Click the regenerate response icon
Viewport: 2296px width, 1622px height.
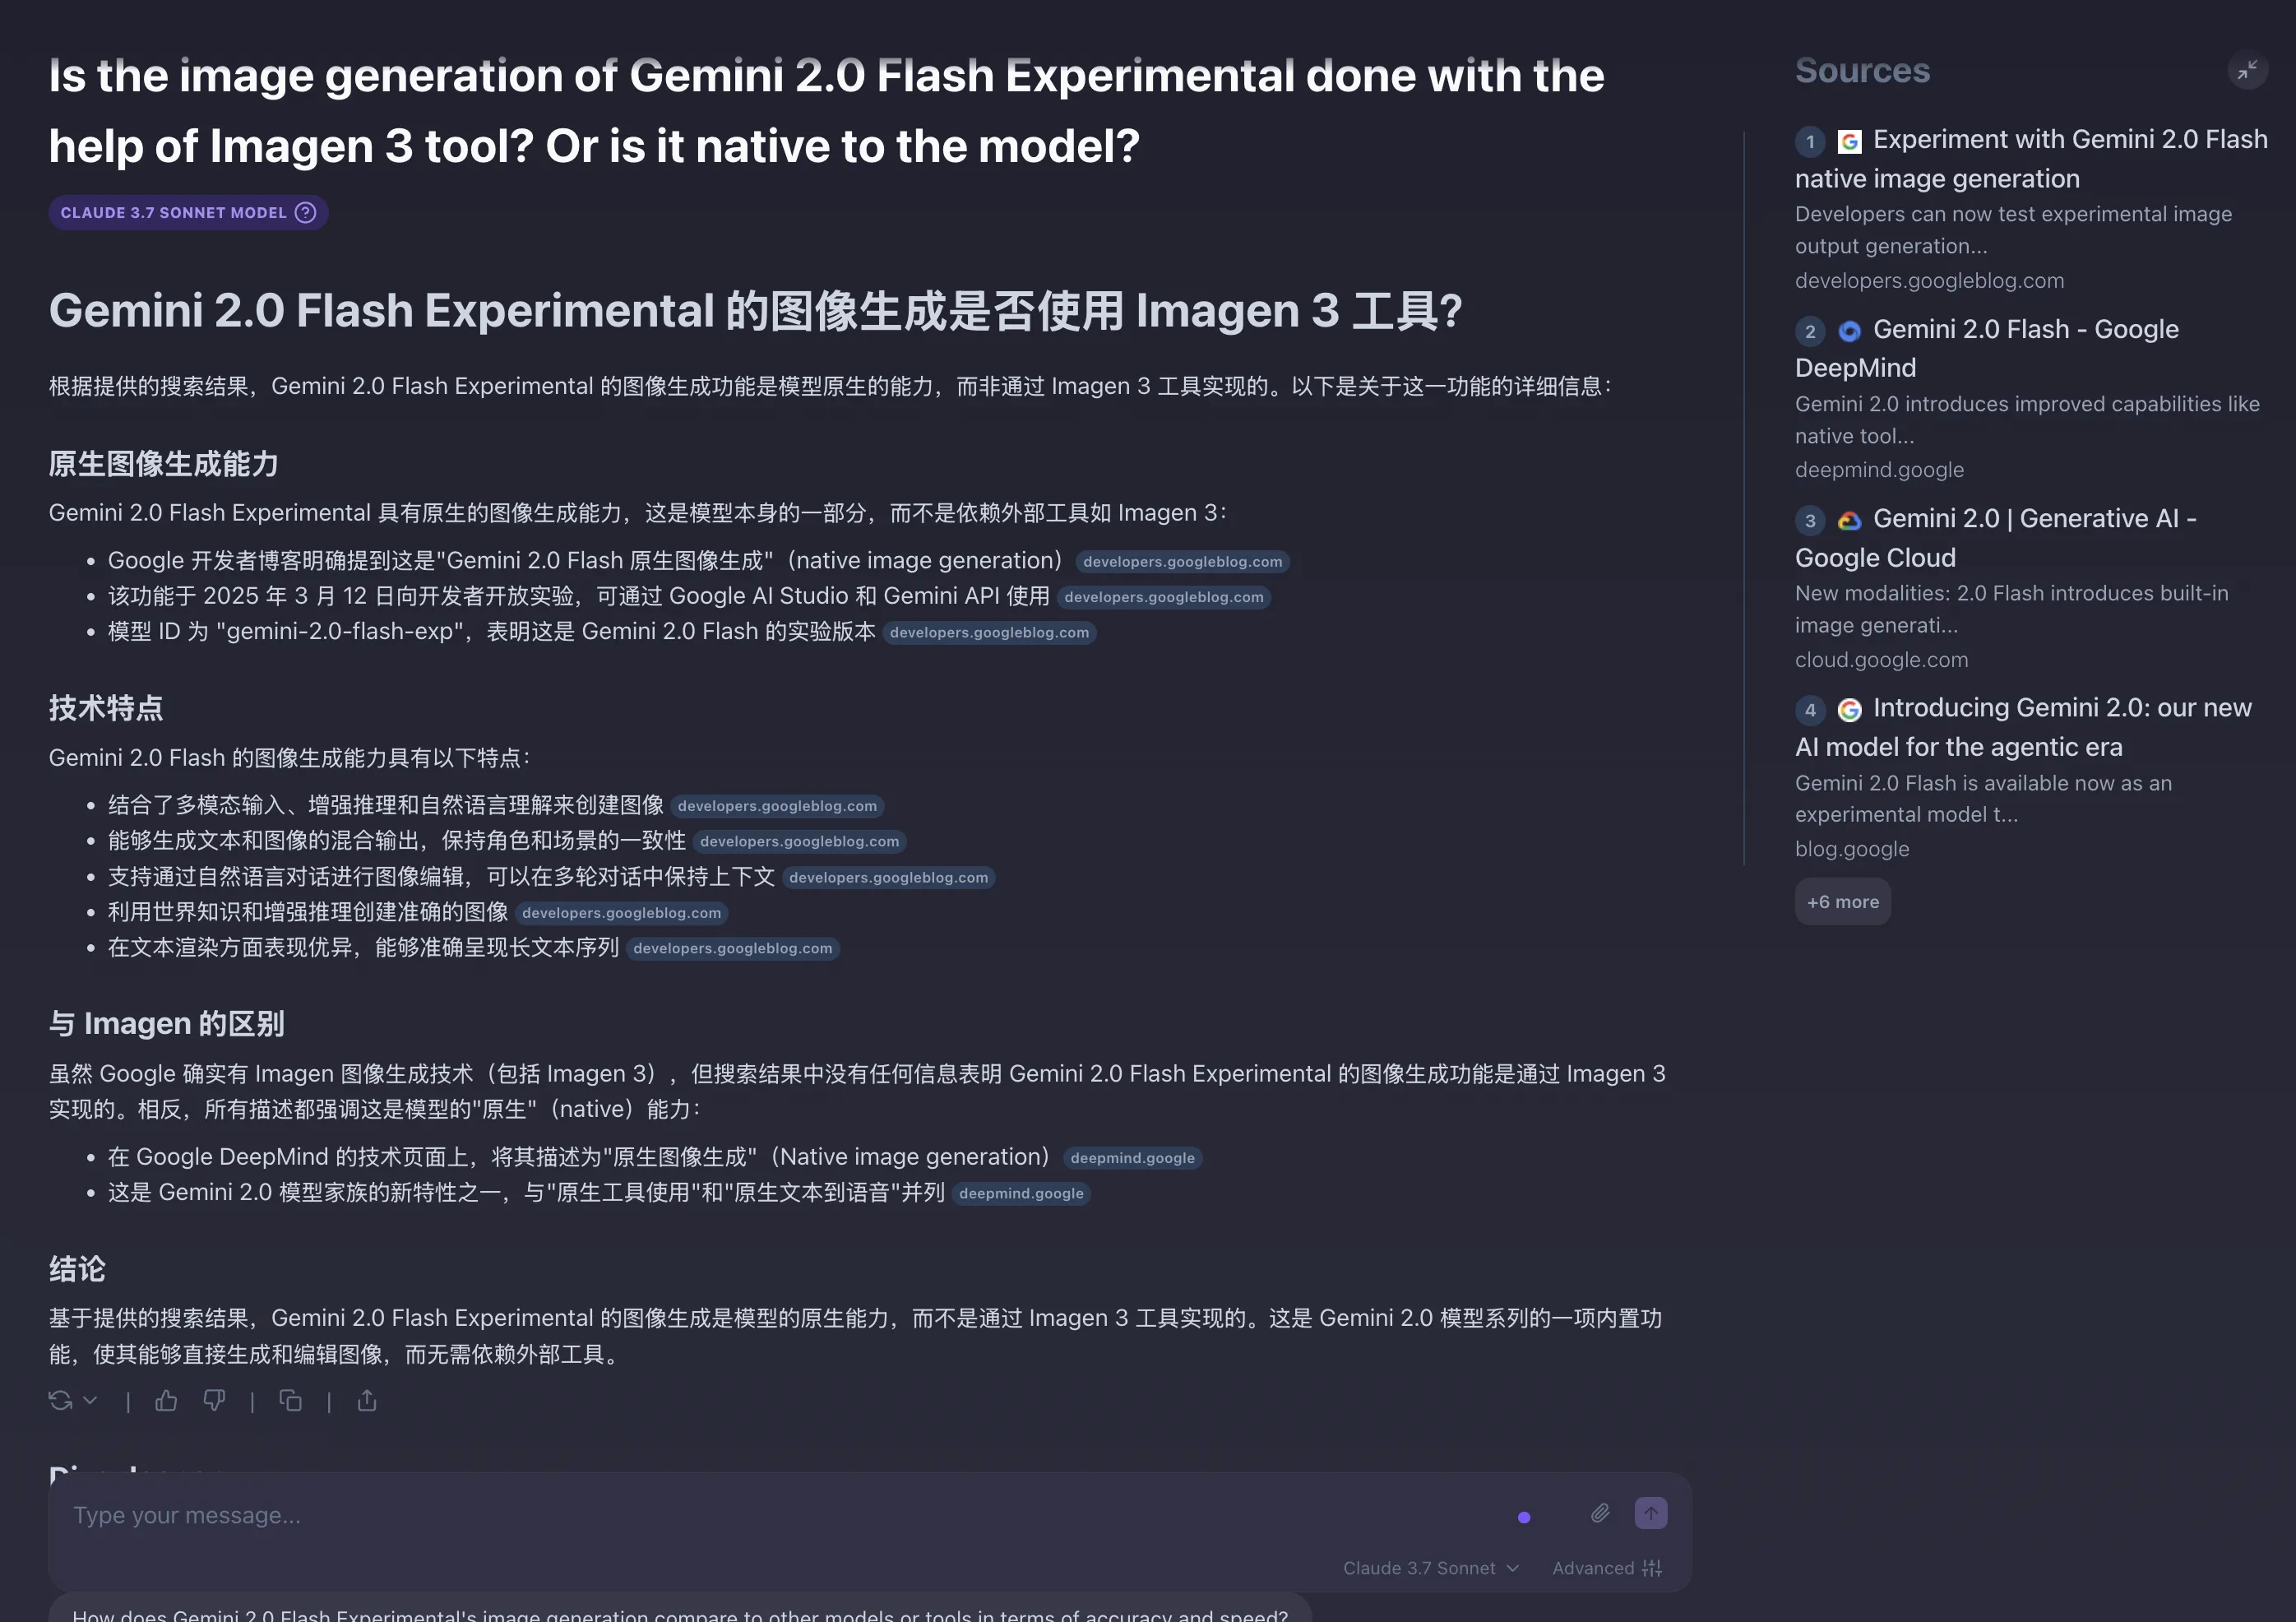[60, 1400]
